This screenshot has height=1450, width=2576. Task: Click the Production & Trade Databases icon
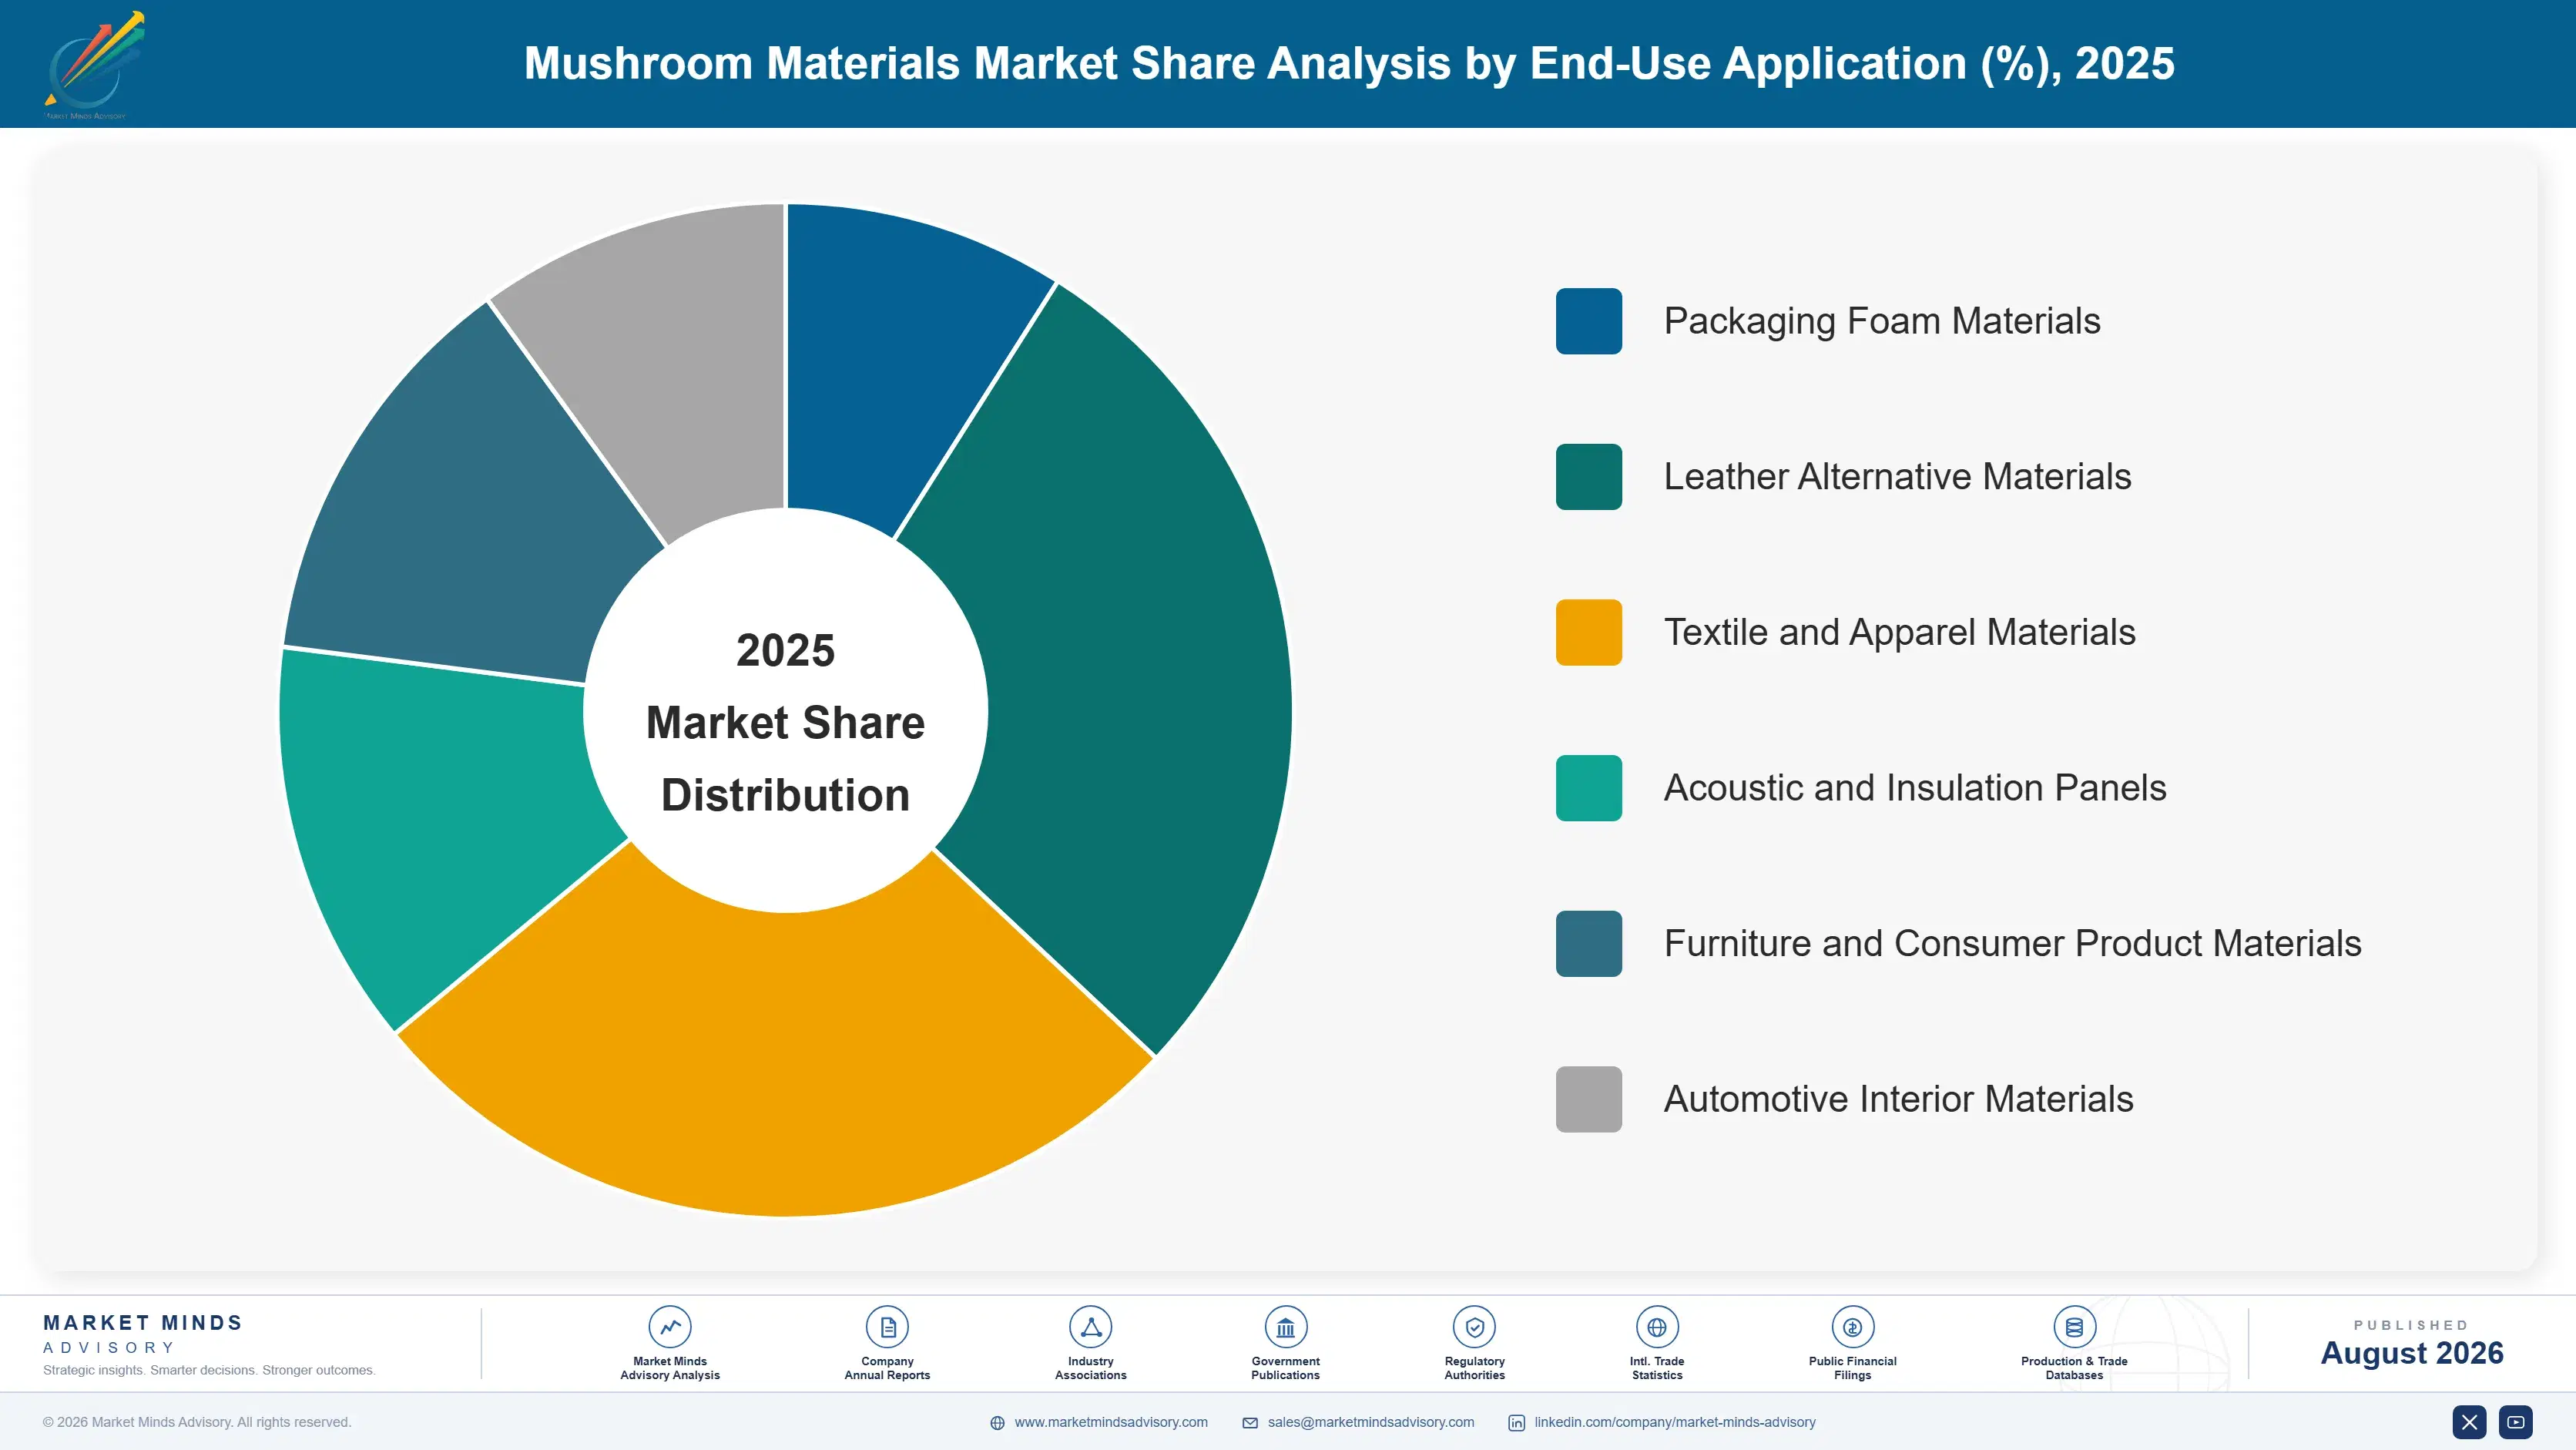pos(2074,1327)
